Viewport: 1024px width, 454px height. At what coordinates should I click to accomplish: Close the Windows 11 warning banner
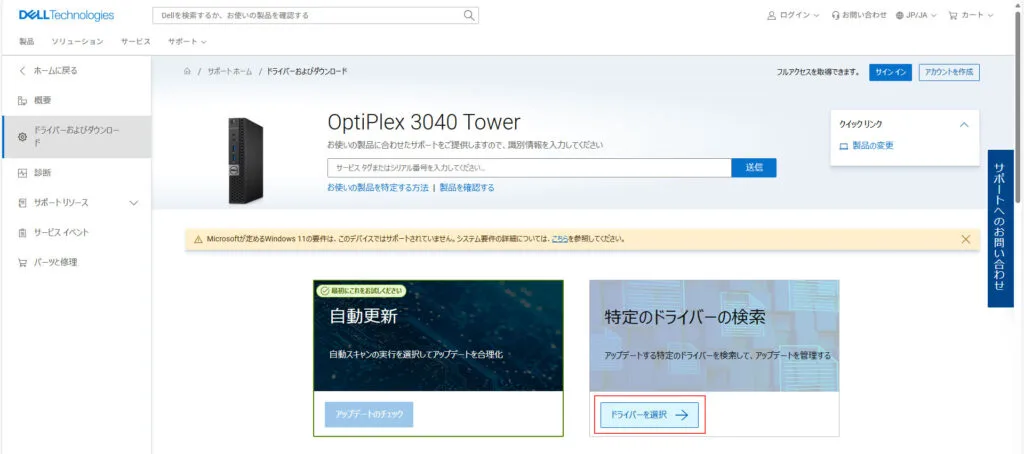(x=965, y=239)
